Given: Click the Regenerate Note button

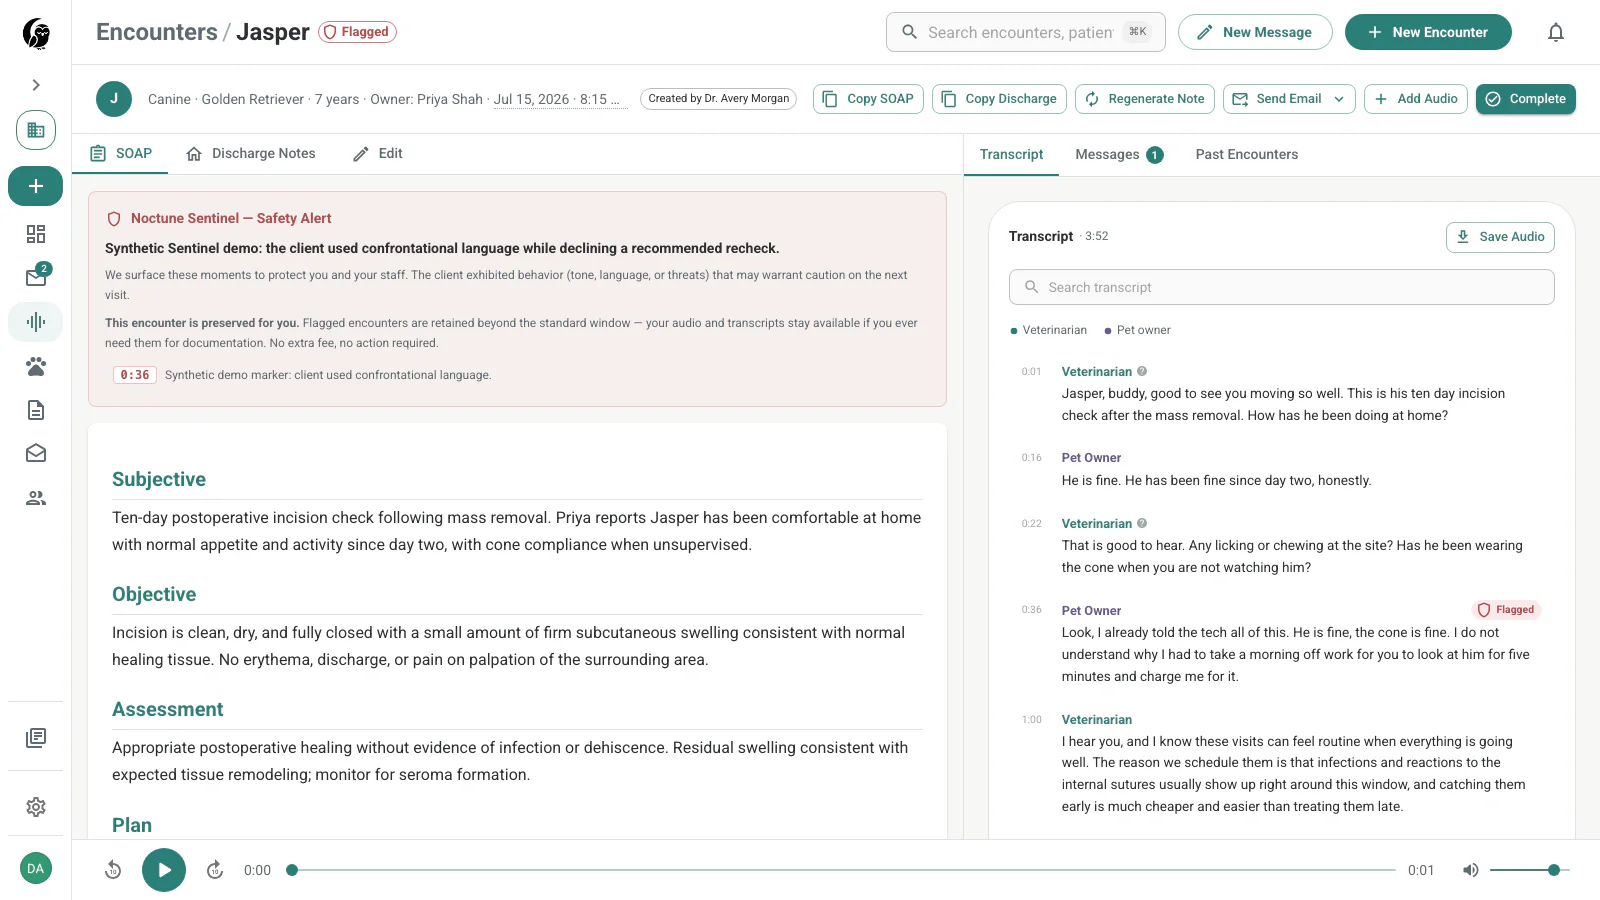Looking at the screenshot, I should 1145,99.
